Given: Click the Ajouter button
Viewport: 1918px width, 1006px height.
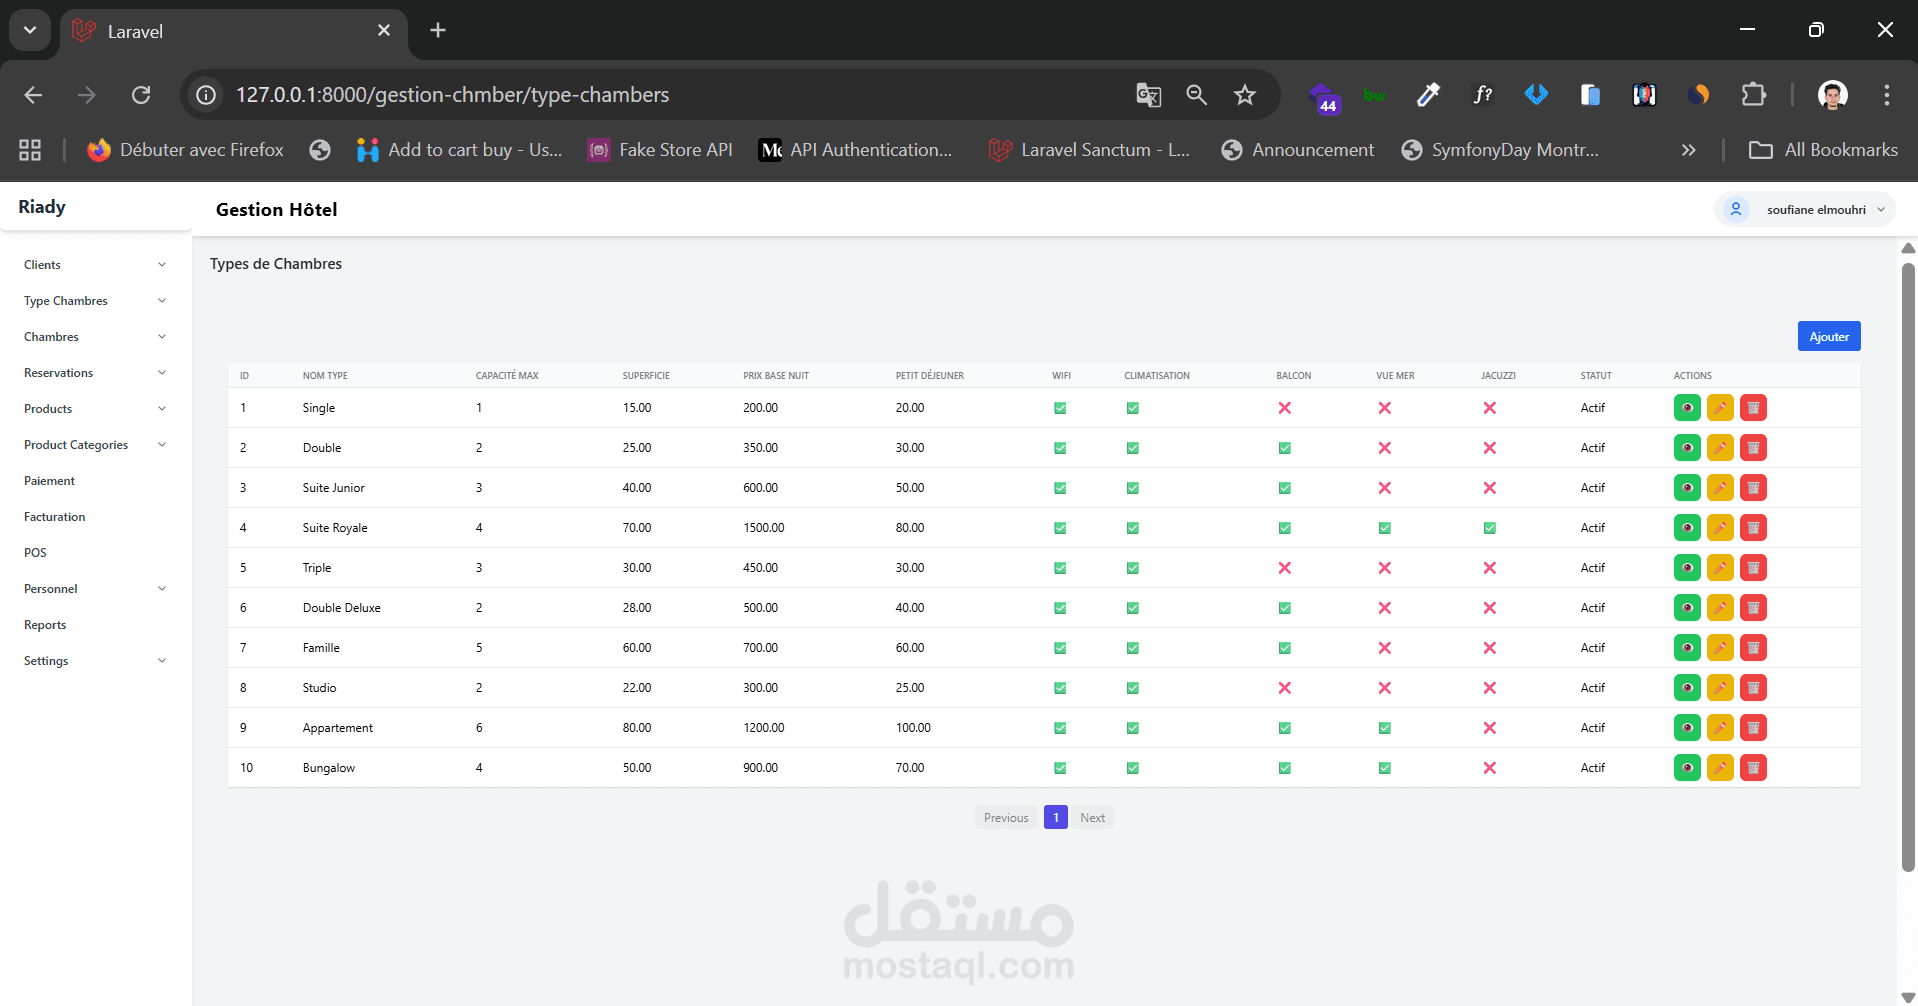Looking at the screenshot, I should [x=1829, y=336].
